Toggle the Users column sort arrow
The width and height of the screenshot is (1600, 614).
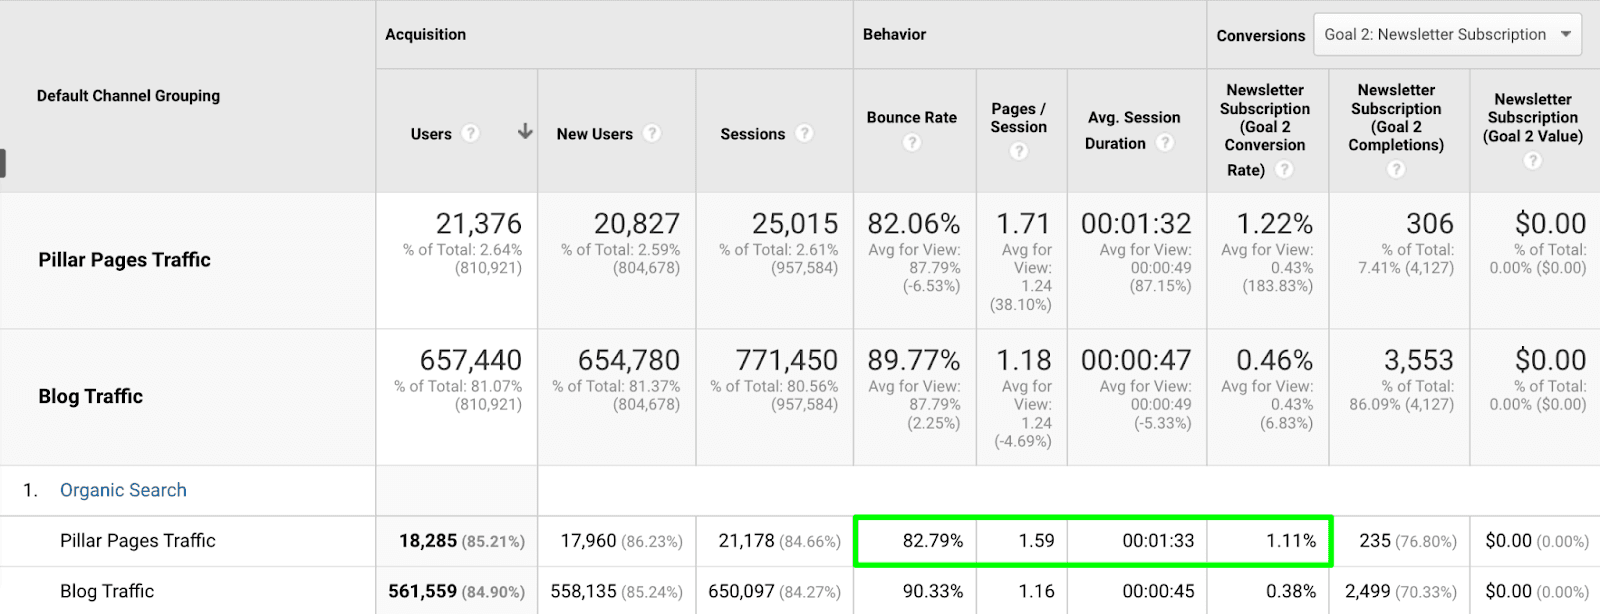524,132
